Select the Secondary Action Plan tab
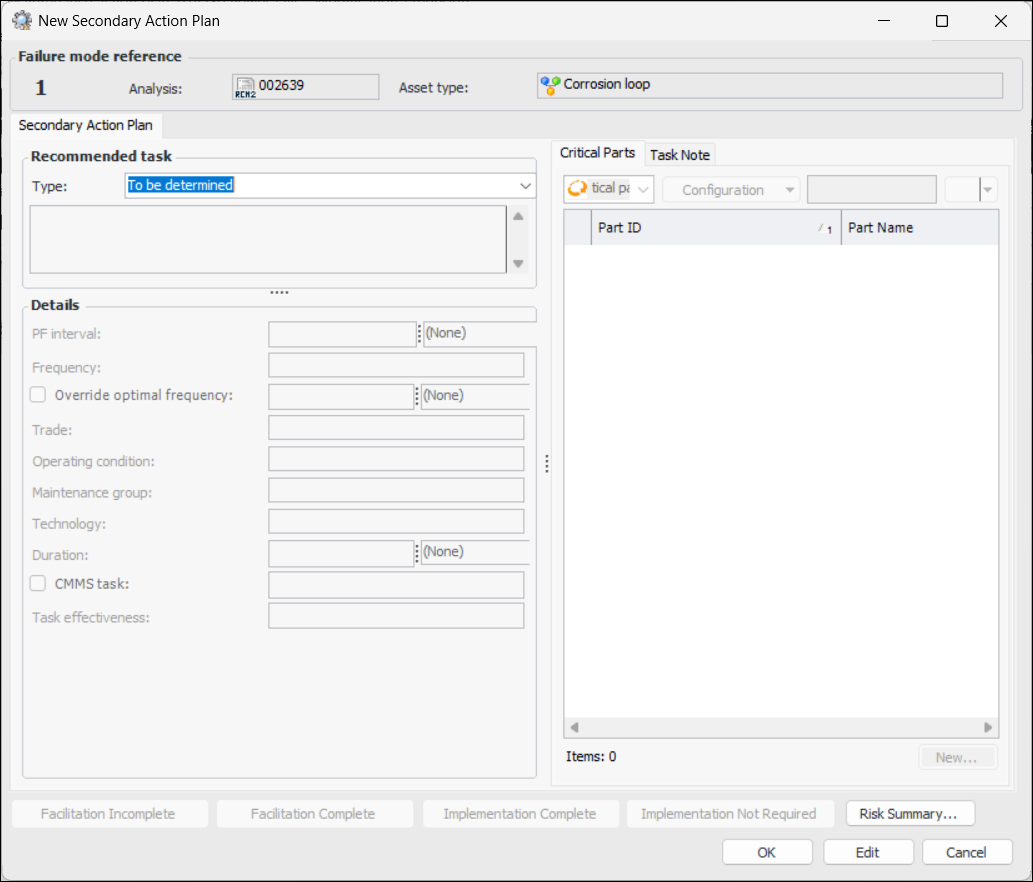The height and width of the screenshot is (882, 1033). pos(85,126)
